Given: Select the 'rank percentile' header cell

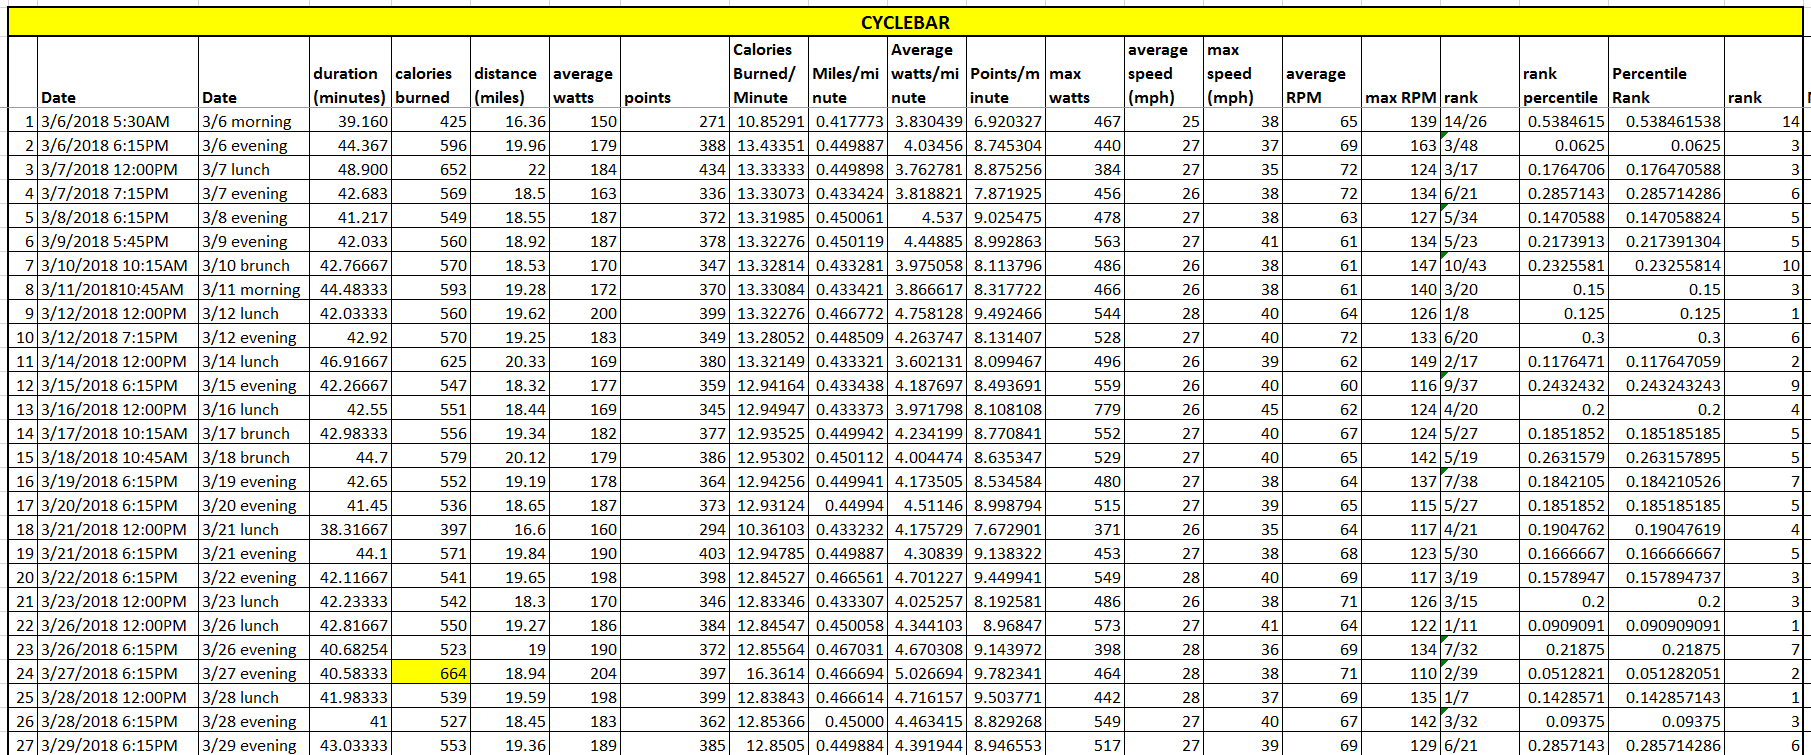Looking at the screenshot, I should [x=1563, y=72].
